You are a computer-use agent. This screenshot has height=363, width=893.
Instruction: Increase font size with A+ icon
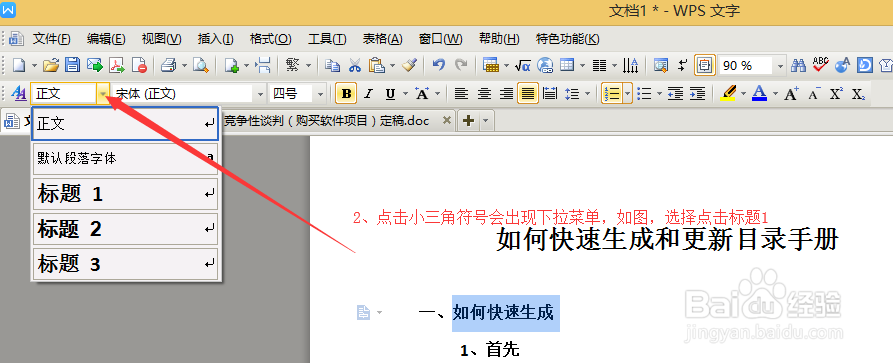[x=791, y=93]
